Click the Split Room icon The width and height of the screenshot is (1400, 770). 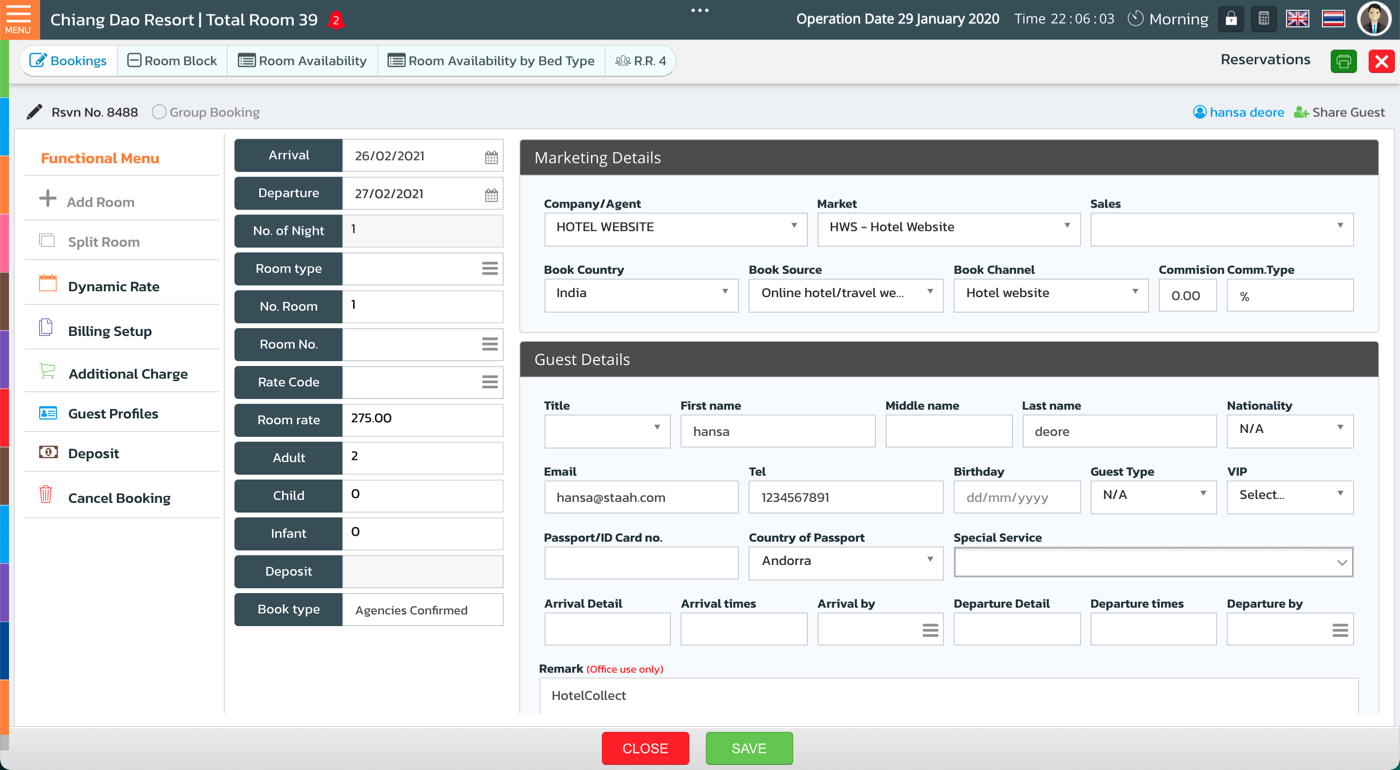coord(47,240)
